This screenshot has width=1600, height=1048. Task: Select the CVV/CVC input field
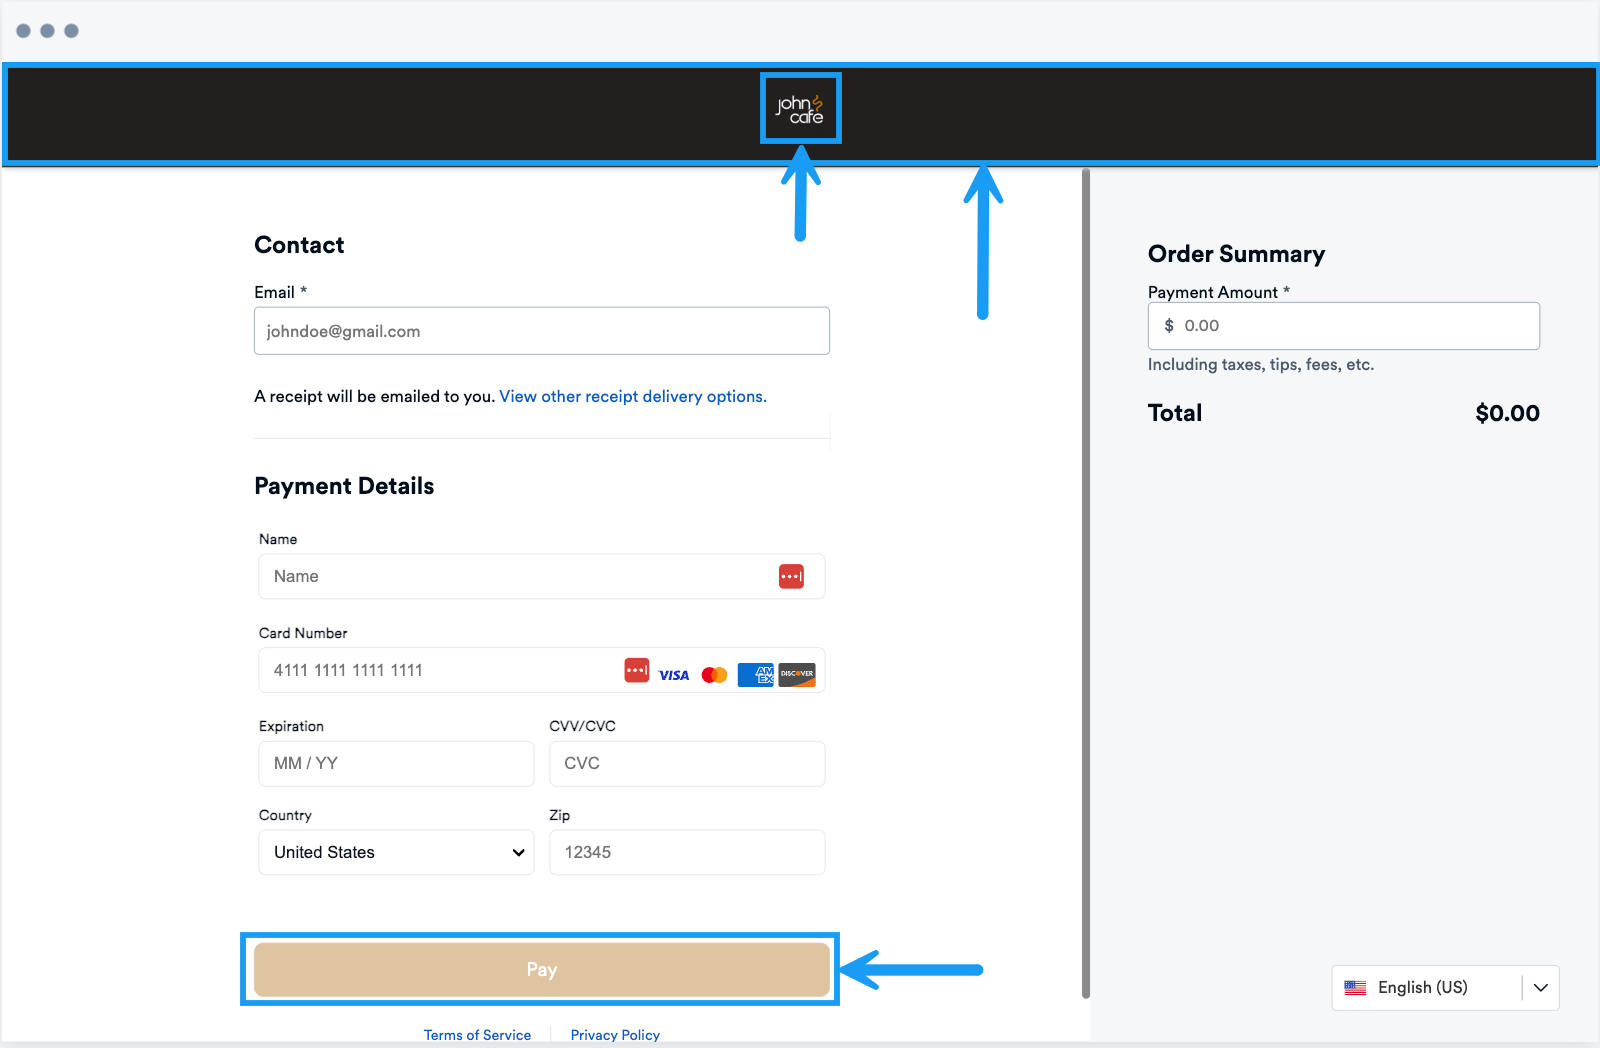[686, 763]
